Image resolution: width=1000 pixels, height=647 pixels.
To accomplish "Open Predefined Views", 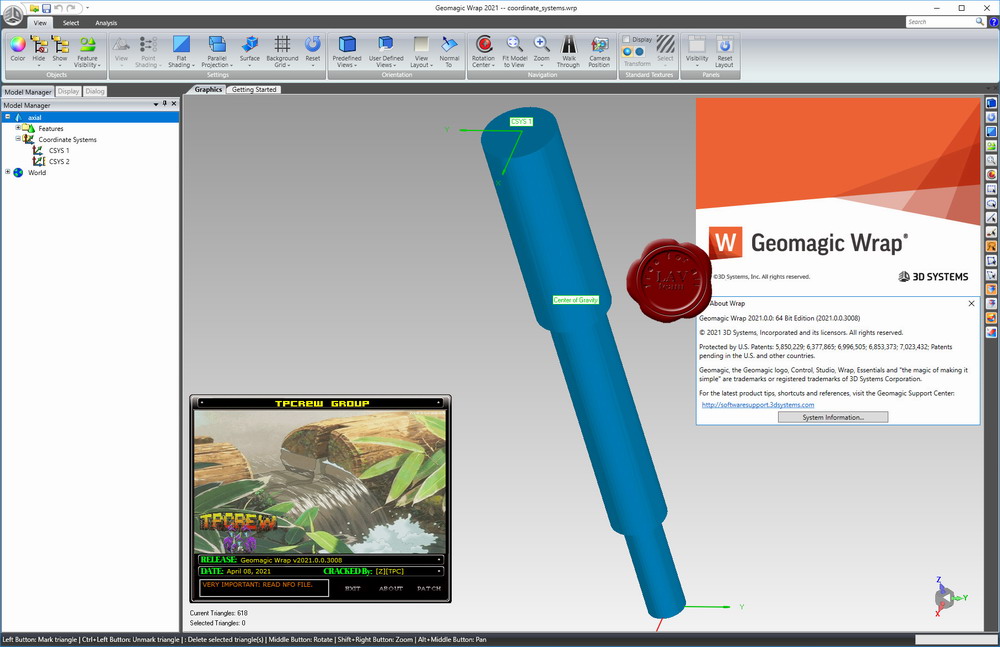I will pyautogui.click(x=347, y=51).
